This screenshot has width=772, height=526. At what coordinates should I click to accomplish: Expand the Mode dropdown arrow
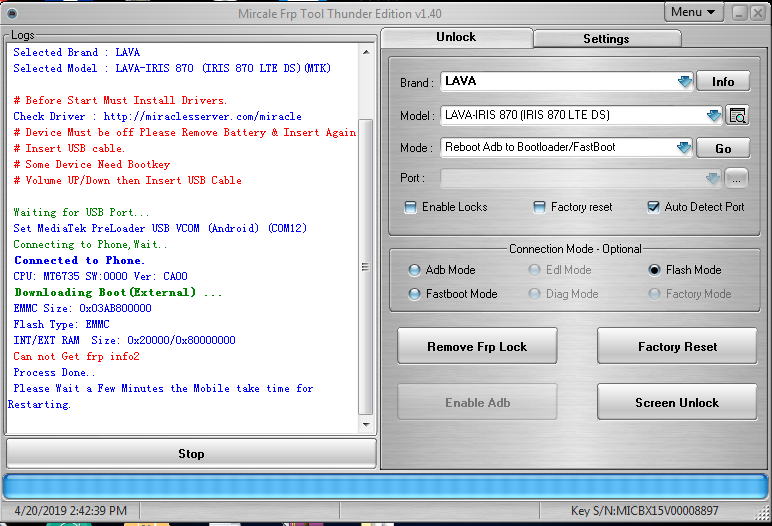click(684, 148)
